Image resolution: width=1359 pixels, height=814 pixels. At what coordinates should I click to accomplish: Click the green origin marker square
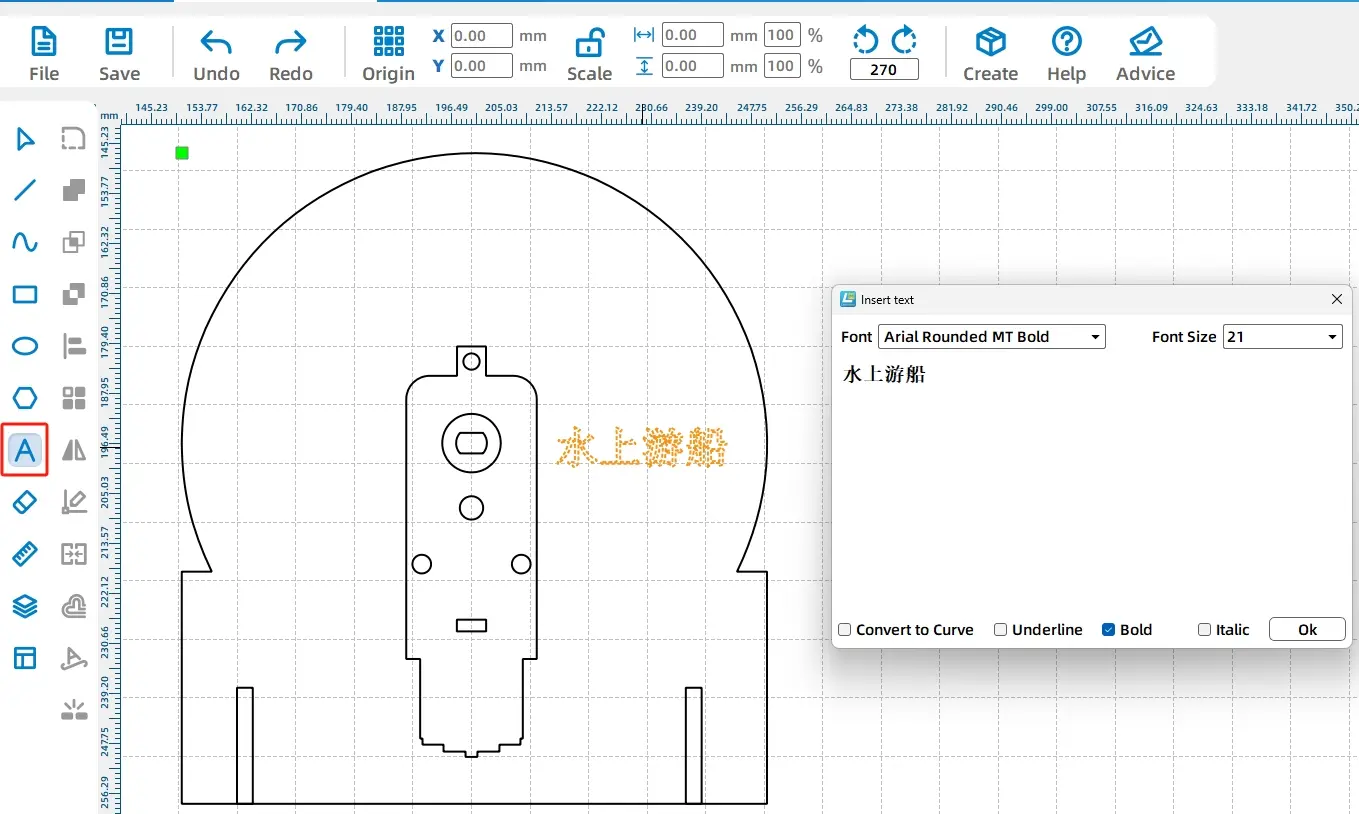pos(182,153)
